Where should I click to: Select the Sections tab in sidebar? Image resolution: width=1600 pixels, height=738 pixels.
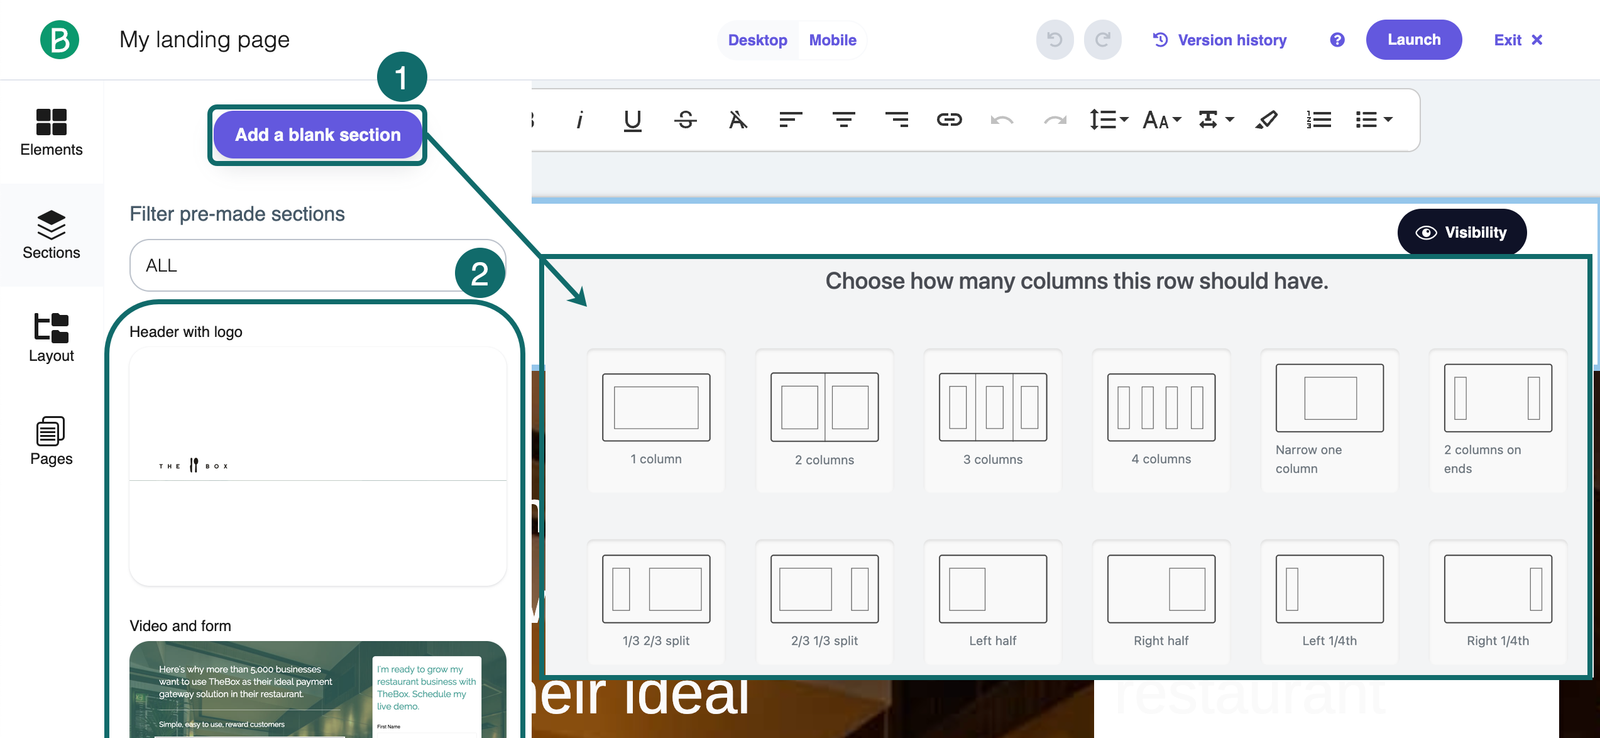(x=51, y=235)
